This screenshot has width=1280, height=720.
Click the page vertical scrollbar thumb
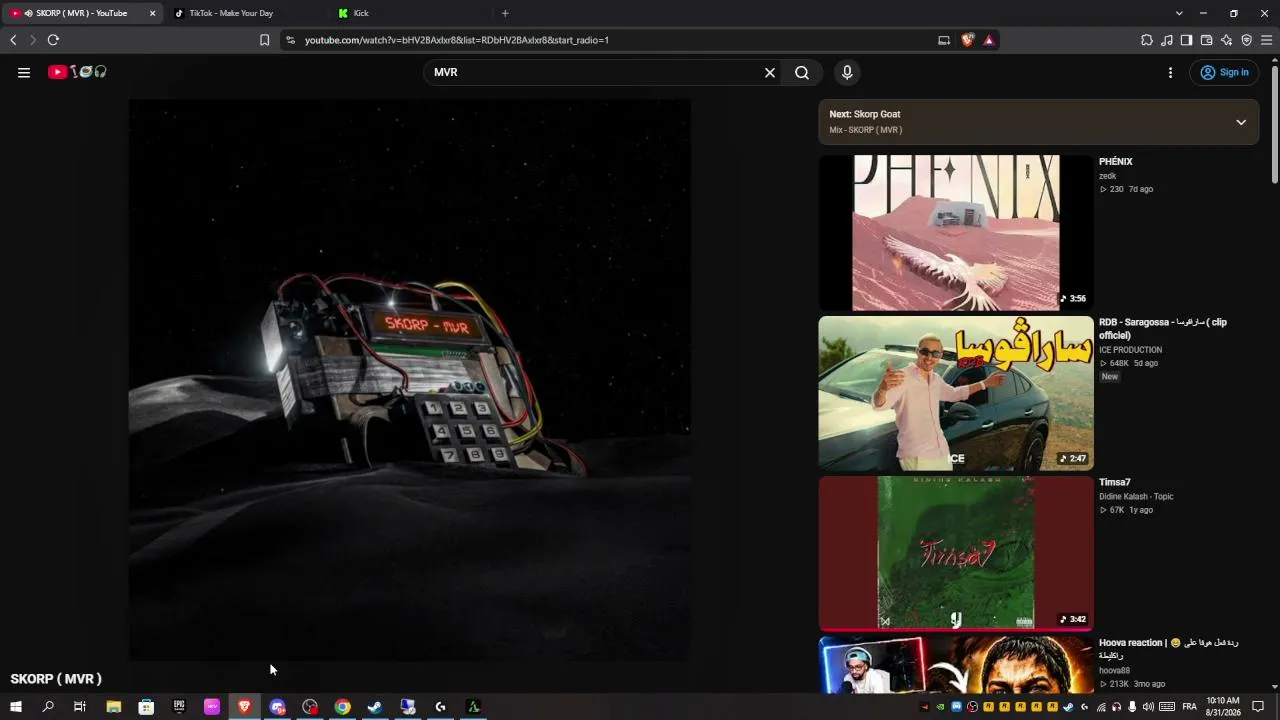tap(1275, 125)
